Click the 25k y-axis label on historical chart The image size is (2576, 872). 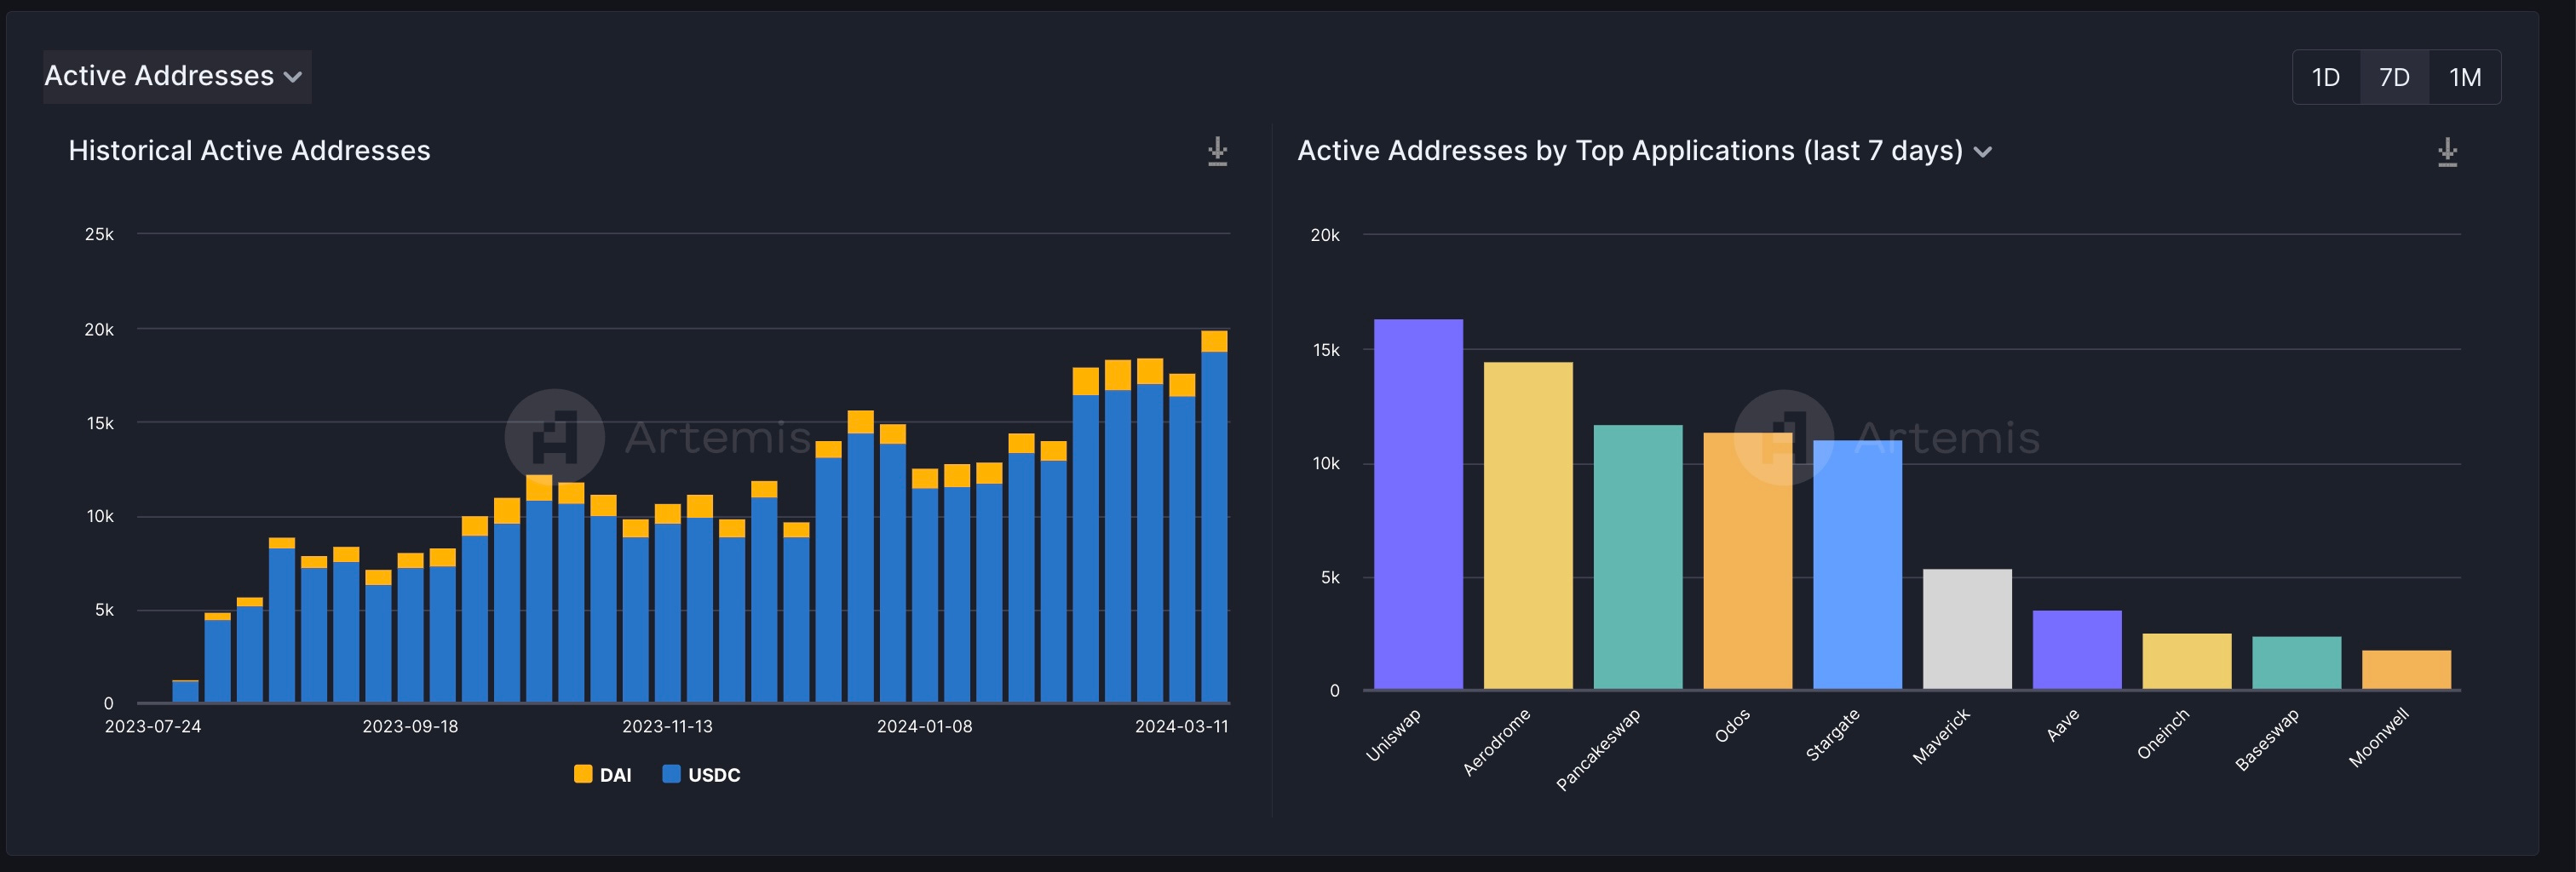[99, 234]
